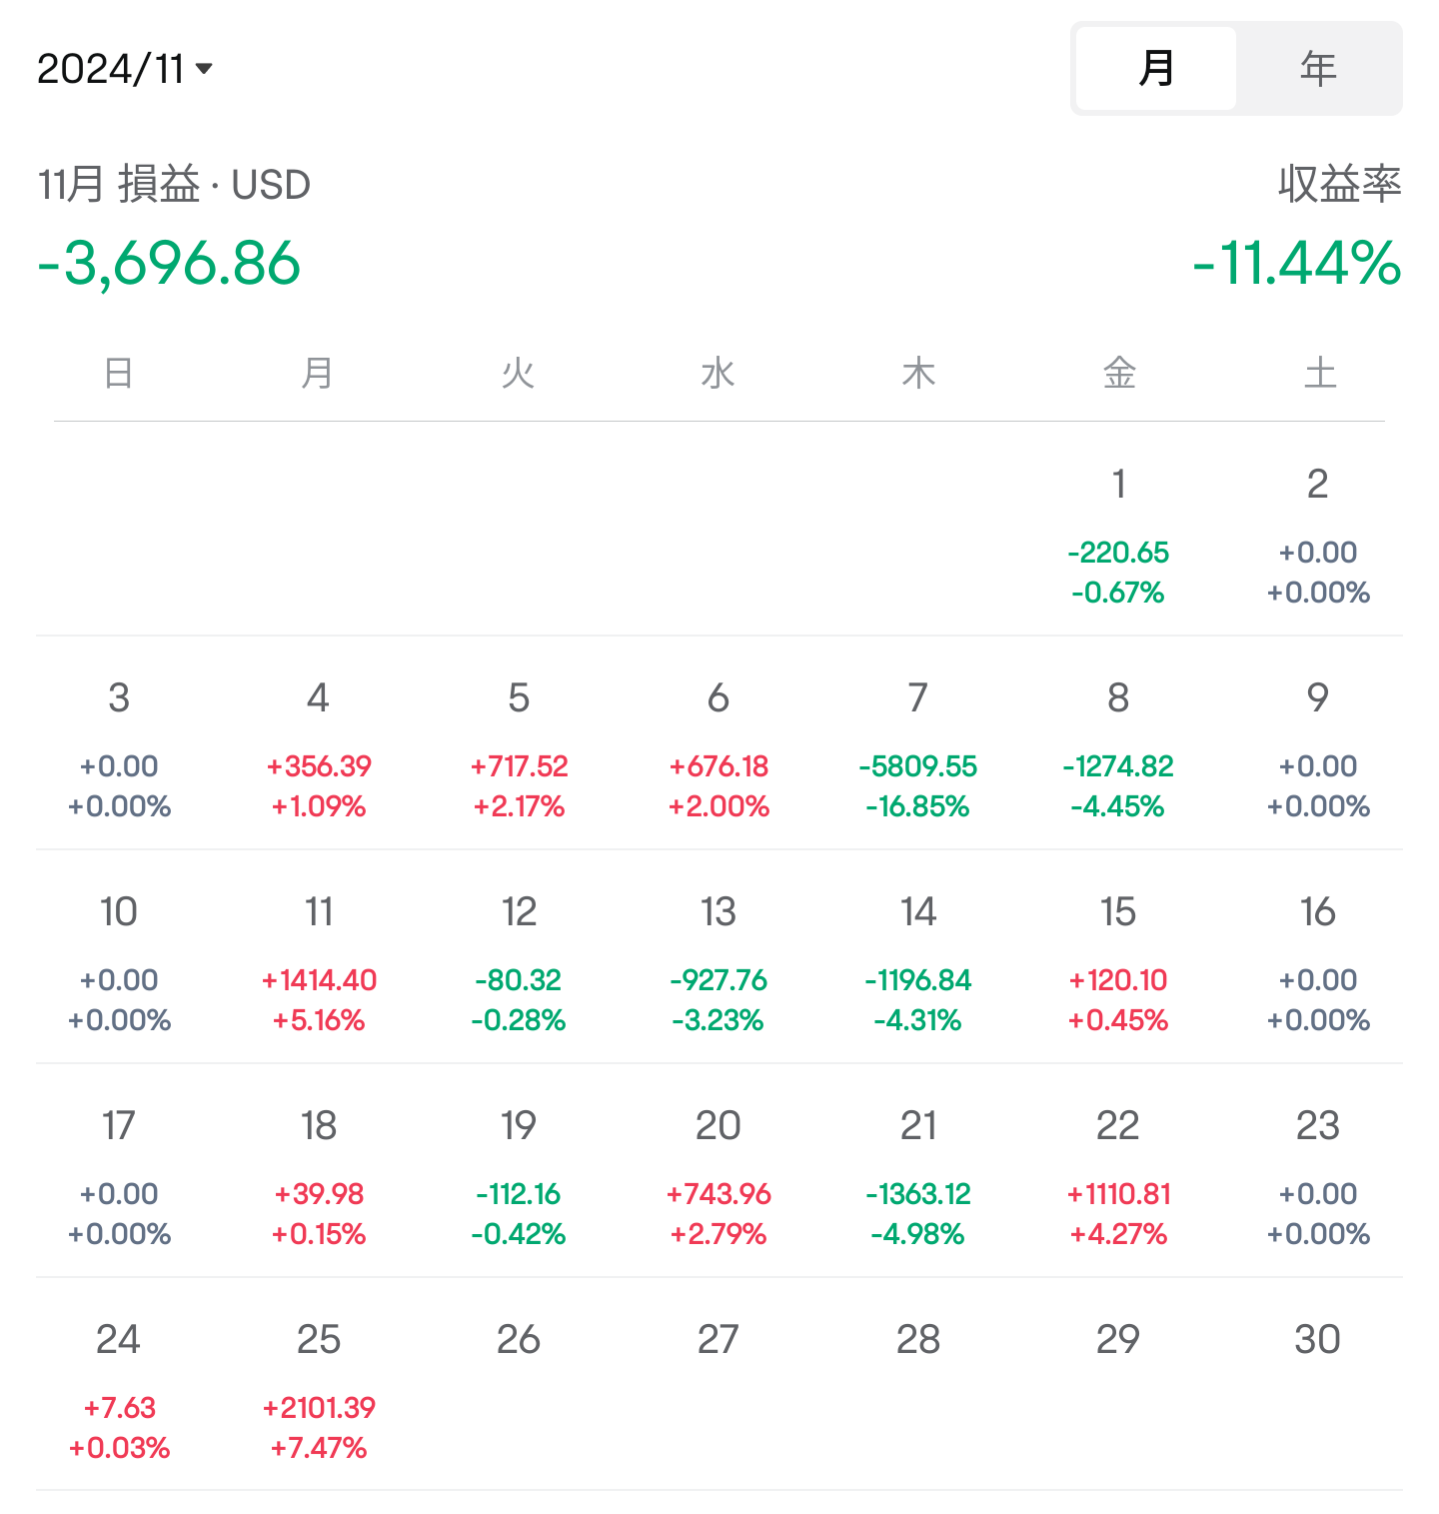The height and width of the screenshot is (1514, 1439).
Task: Tap November 4 with +356.39
Action: coord(319,750)
